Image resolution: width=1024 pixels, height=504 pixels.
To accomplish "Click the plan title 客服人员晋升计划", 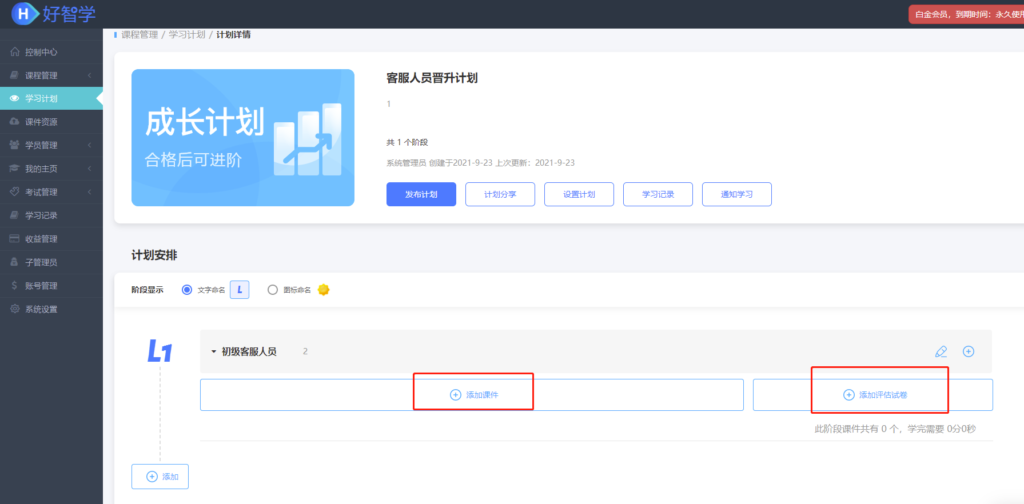I will click(x=432, y=78).
